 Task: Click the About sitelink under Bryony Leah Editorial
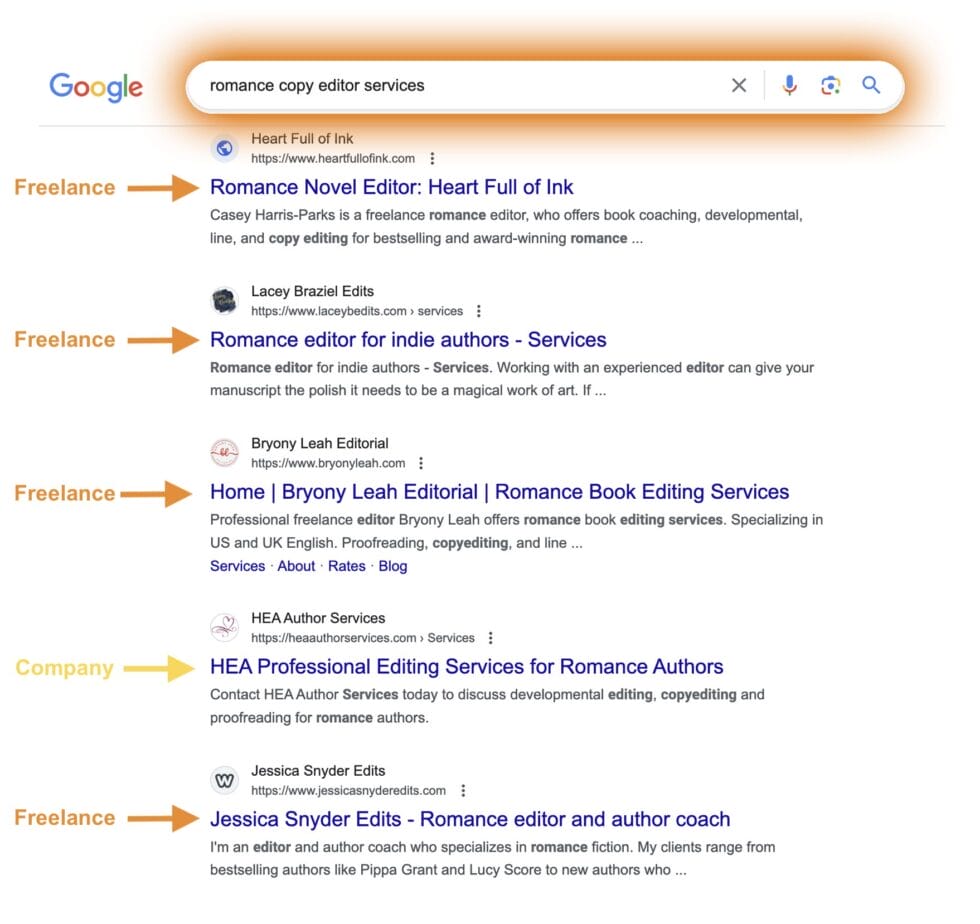[x=296, y=566]
